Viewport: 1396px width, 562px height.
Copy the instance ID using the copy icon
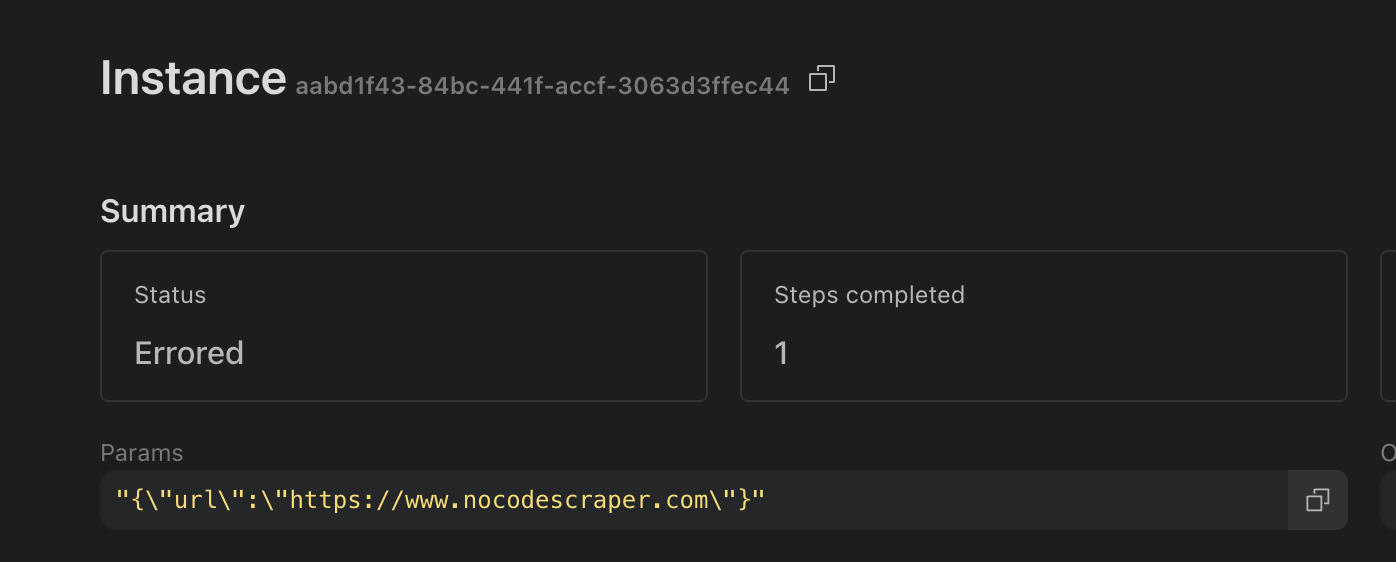pyautogui.click(x=822, y=78)
